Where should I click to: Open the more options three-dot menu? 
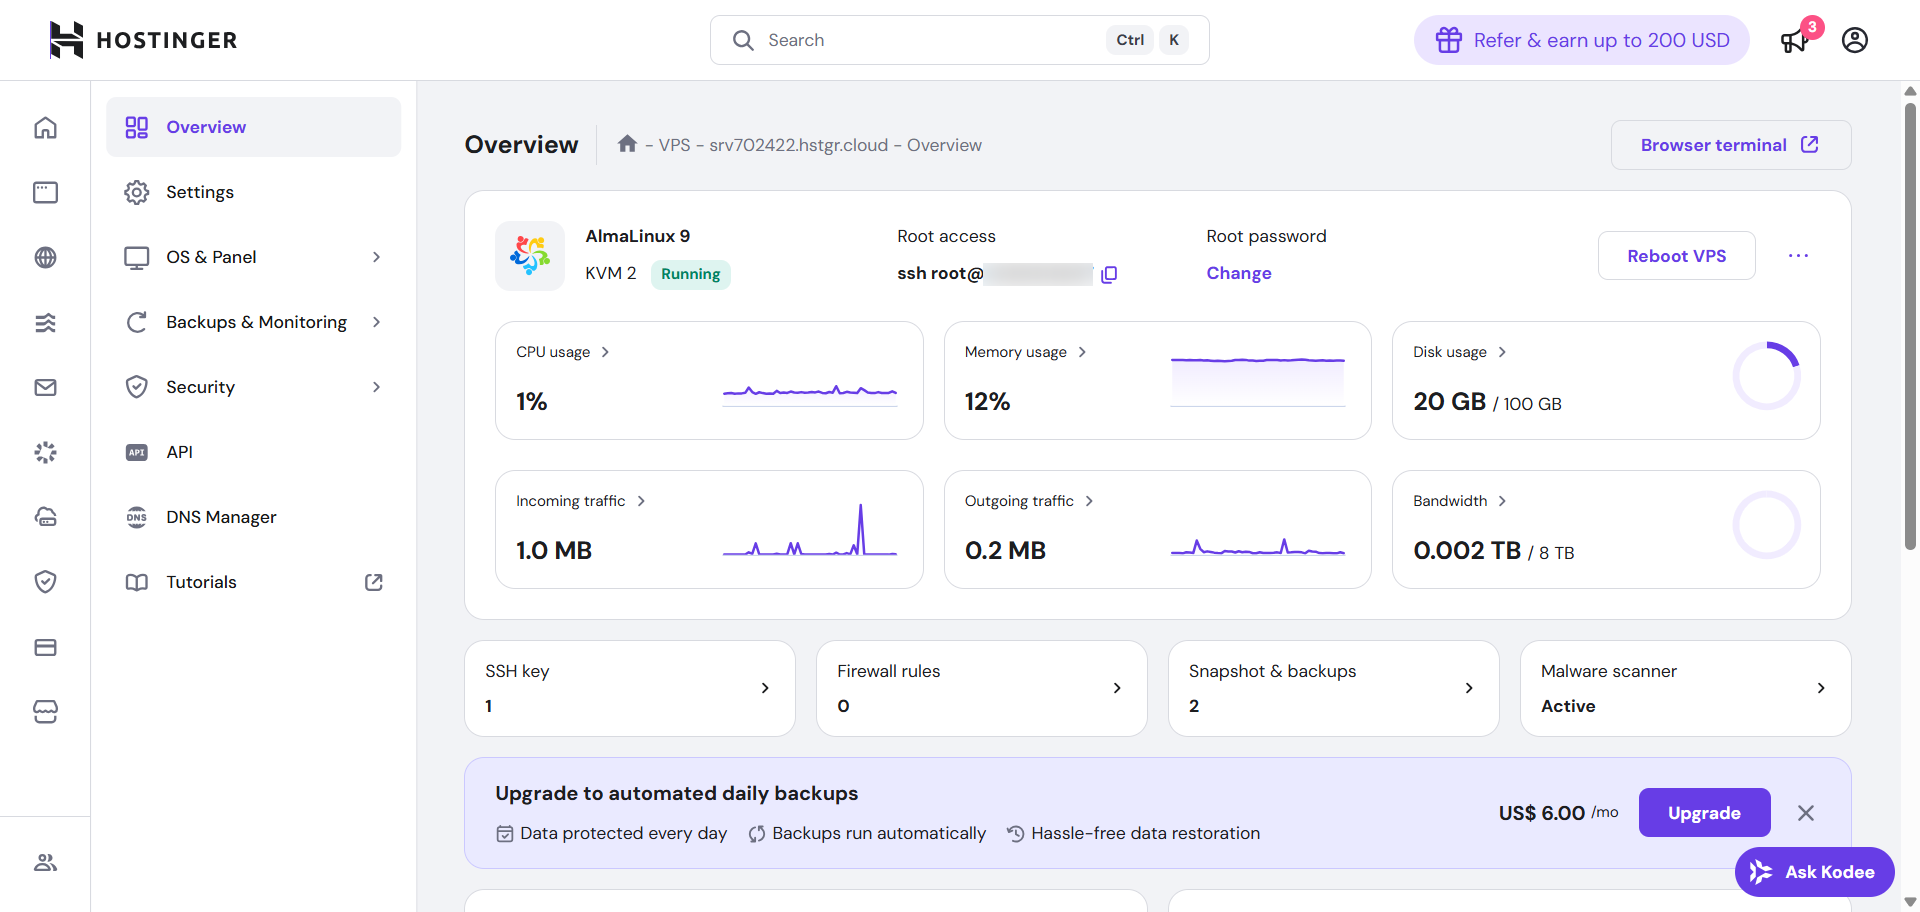pos(1798,256)
